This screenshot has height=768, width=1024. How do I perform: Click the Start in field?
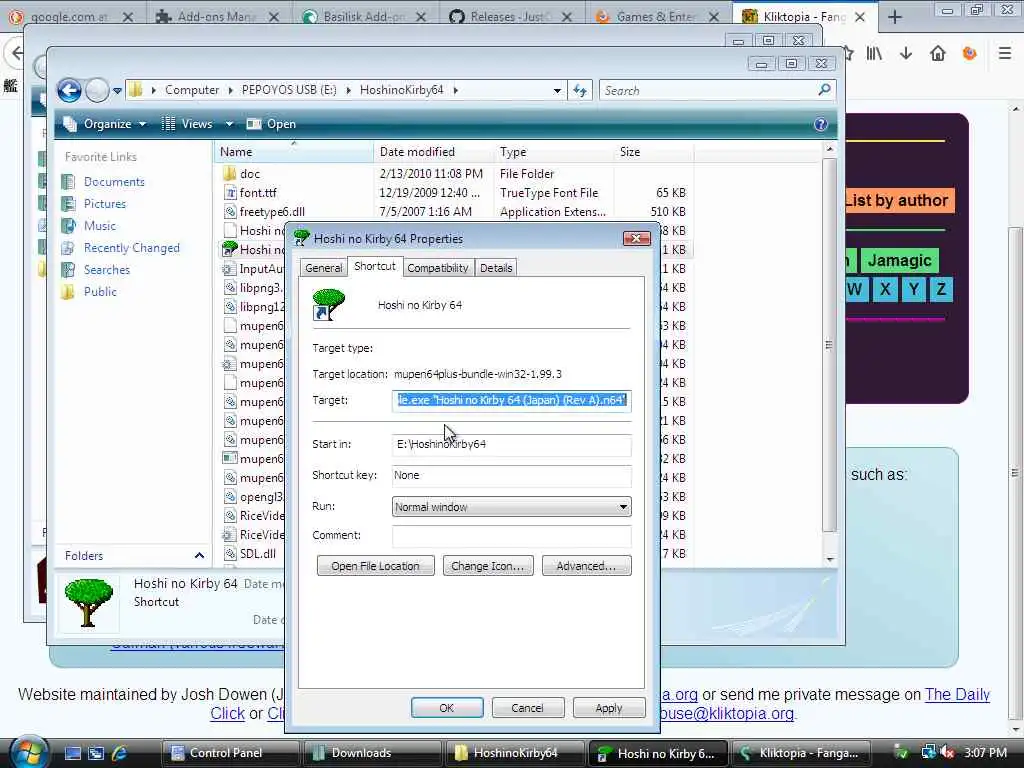point(511,444)
